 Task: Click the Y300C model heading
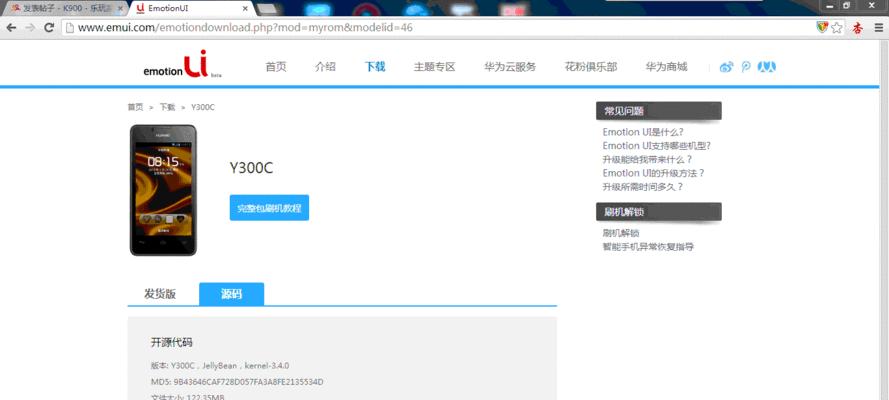(x=251, y=168)
